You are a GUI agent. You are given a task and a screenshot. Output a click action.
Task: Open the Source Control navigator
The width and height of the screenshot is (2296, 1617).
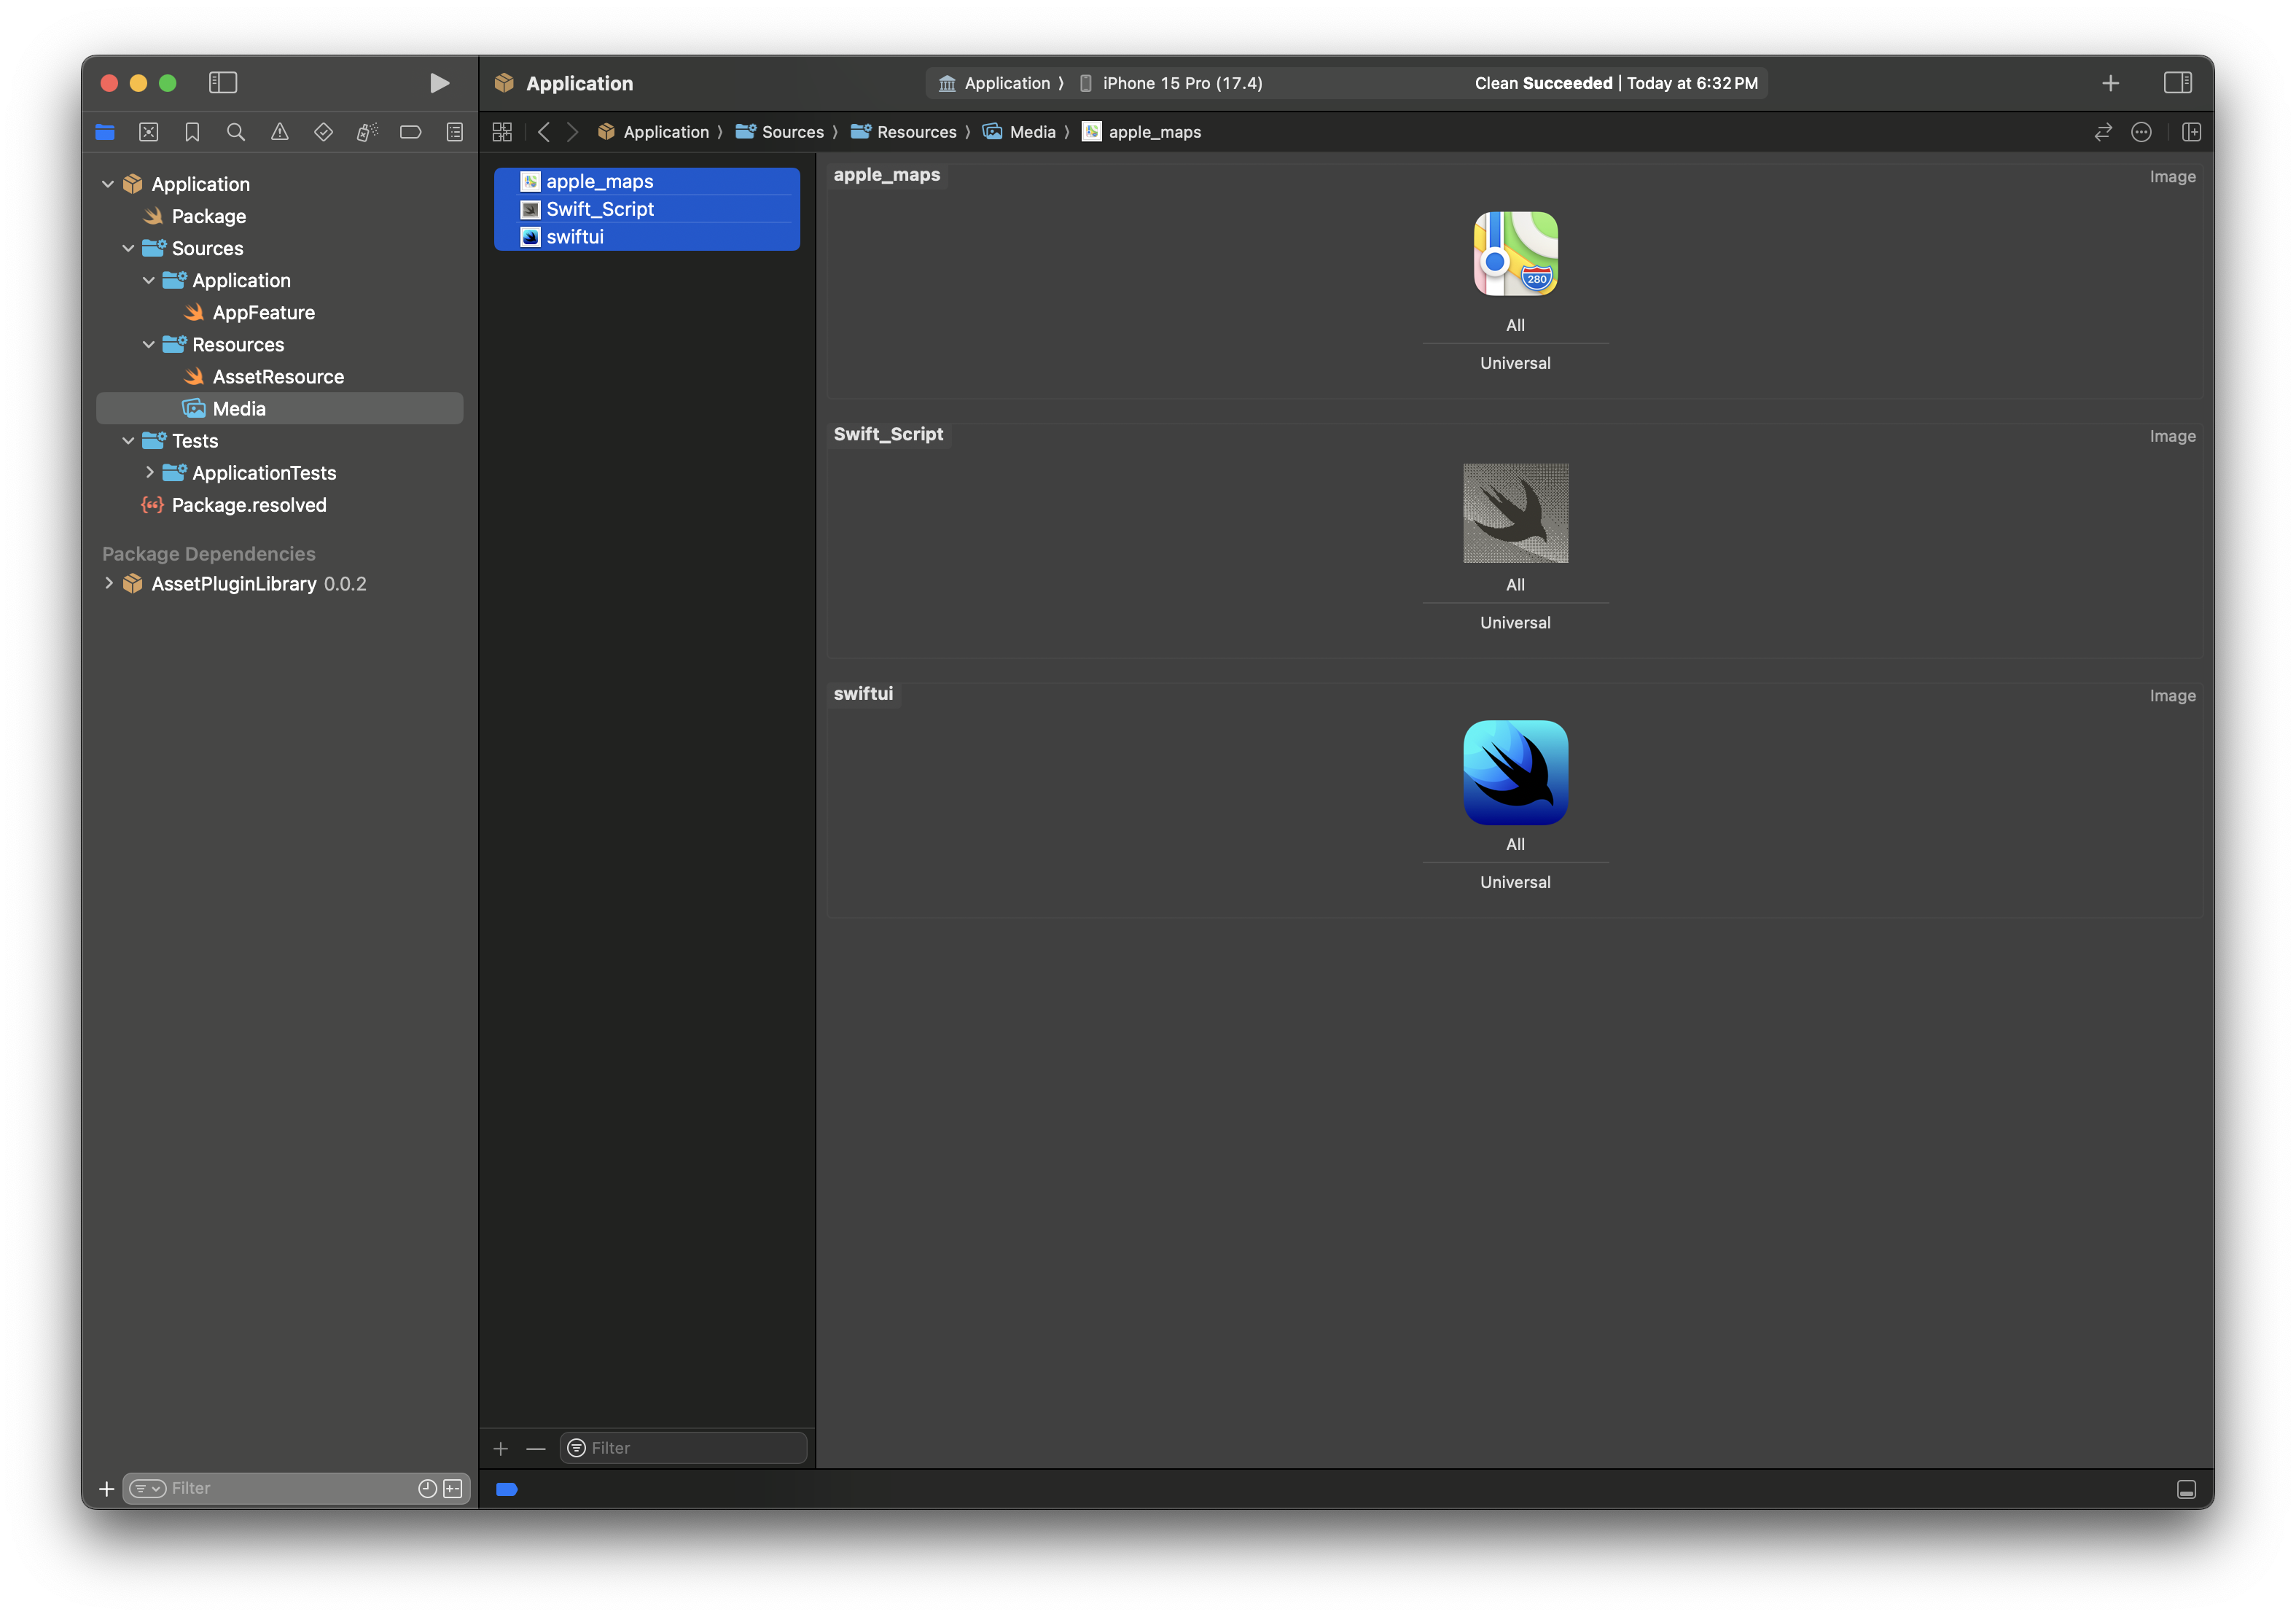point(149,132)
